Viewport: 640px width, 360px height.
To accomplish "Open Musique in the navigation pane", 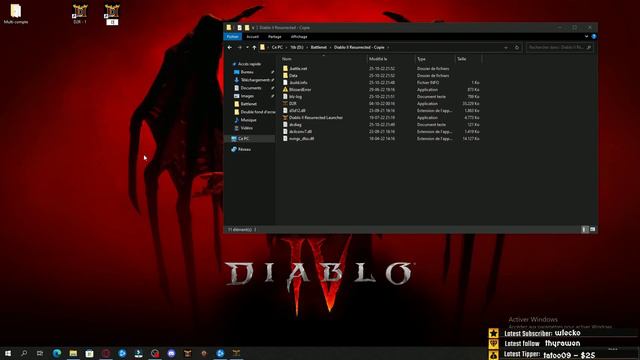I will (248, 120).
